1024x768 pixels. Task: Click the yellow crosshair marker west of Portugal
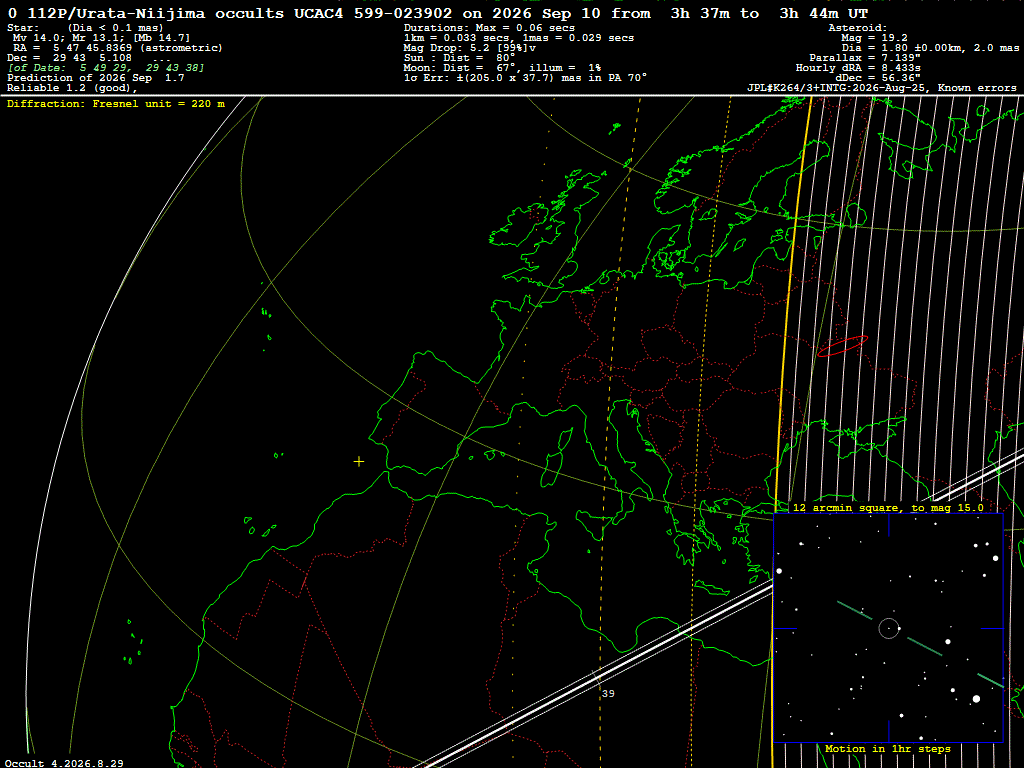(x=359, y=462)
